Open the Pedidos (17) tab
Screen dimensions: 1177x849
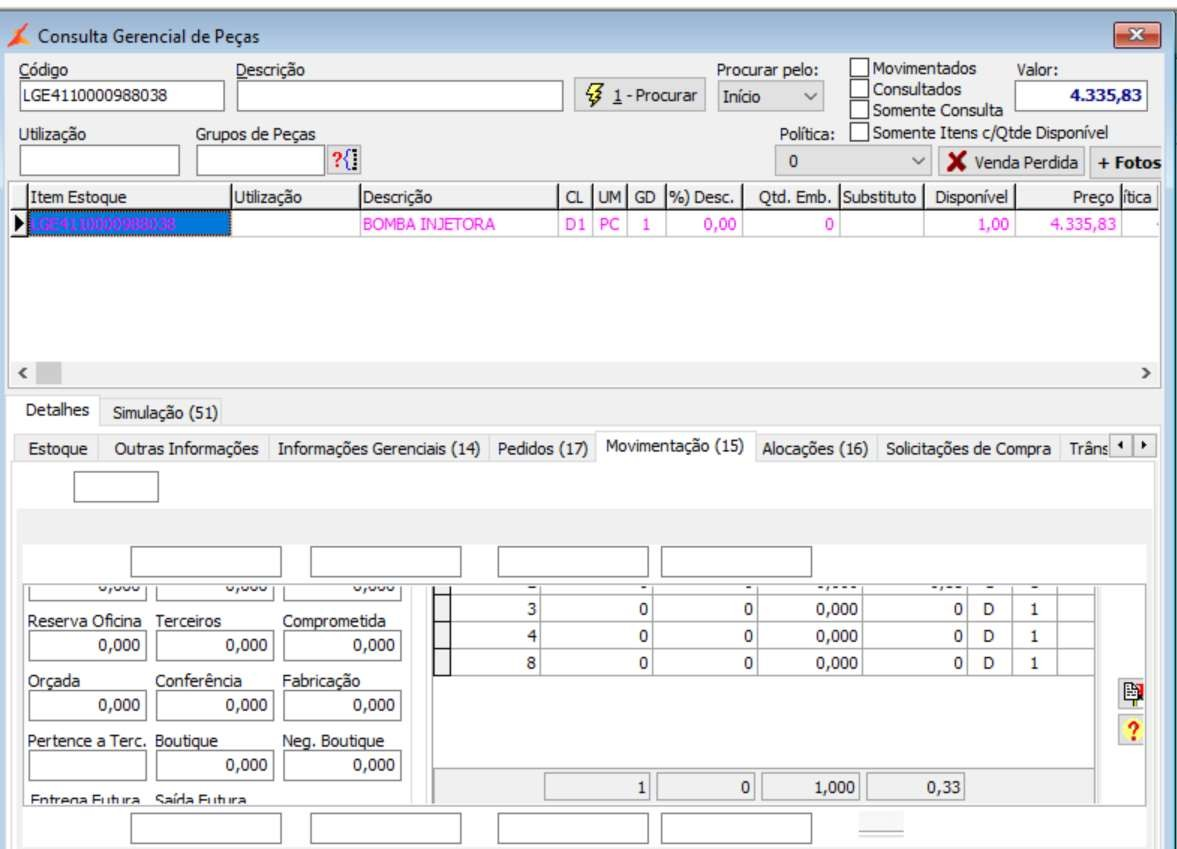coord(542,449)
